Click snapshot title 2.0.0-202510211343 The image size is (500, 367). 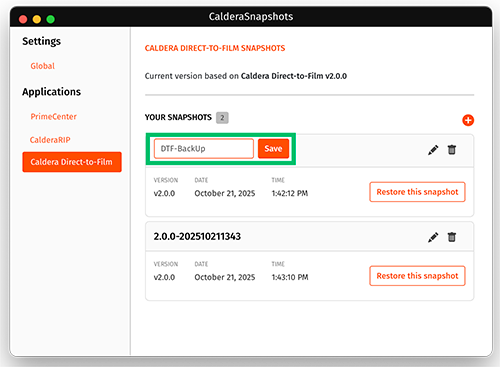pos(197,236)
